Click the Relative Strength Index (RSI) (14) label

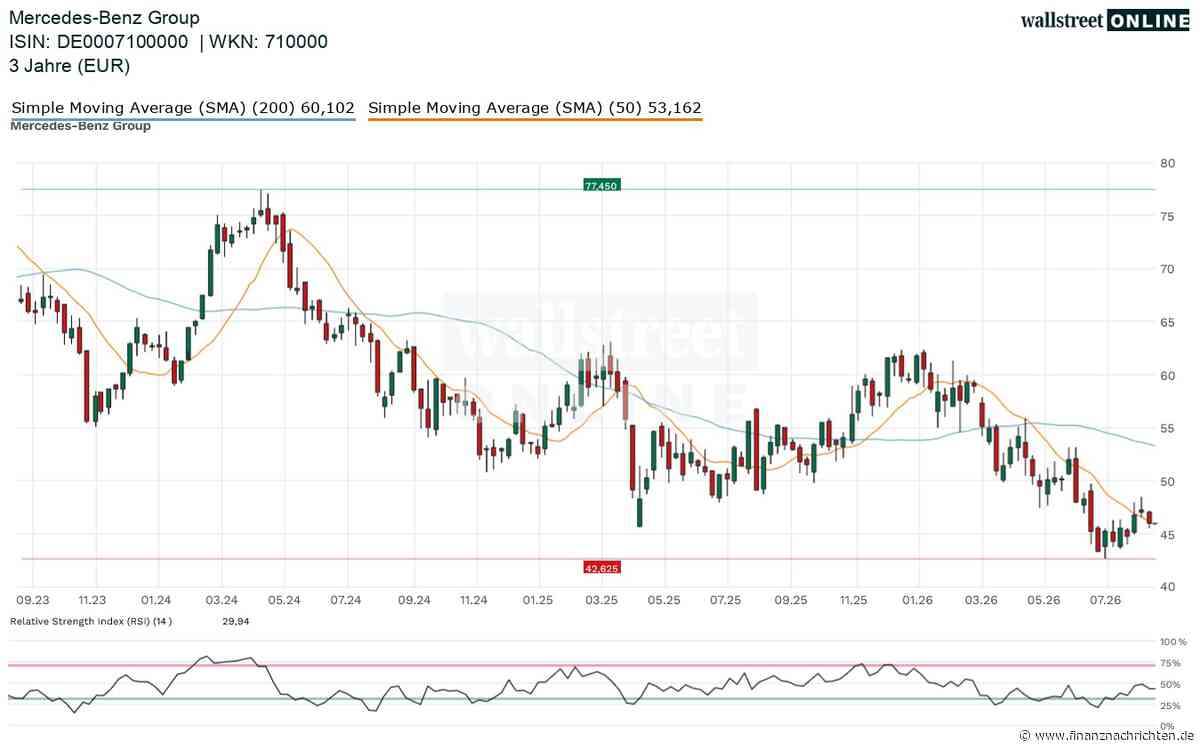click(91, 621)
